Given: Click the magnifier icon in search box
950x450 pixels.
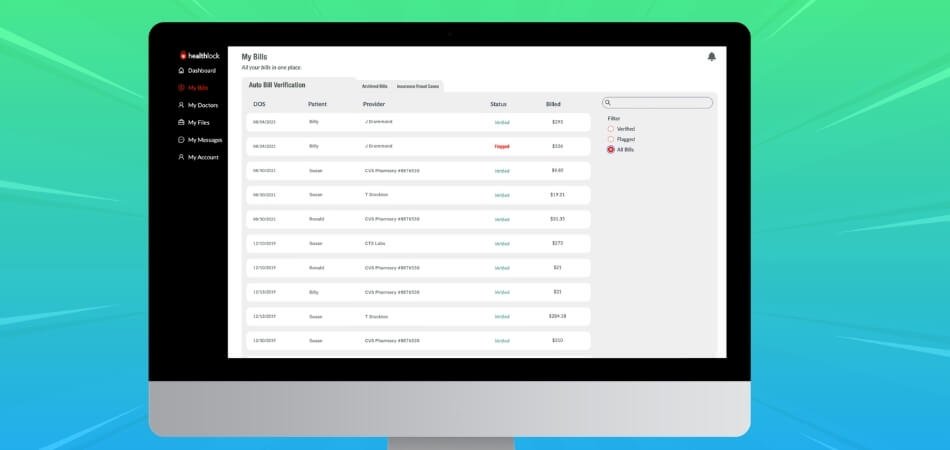Looking at the screenshot, I should point(608,103).
